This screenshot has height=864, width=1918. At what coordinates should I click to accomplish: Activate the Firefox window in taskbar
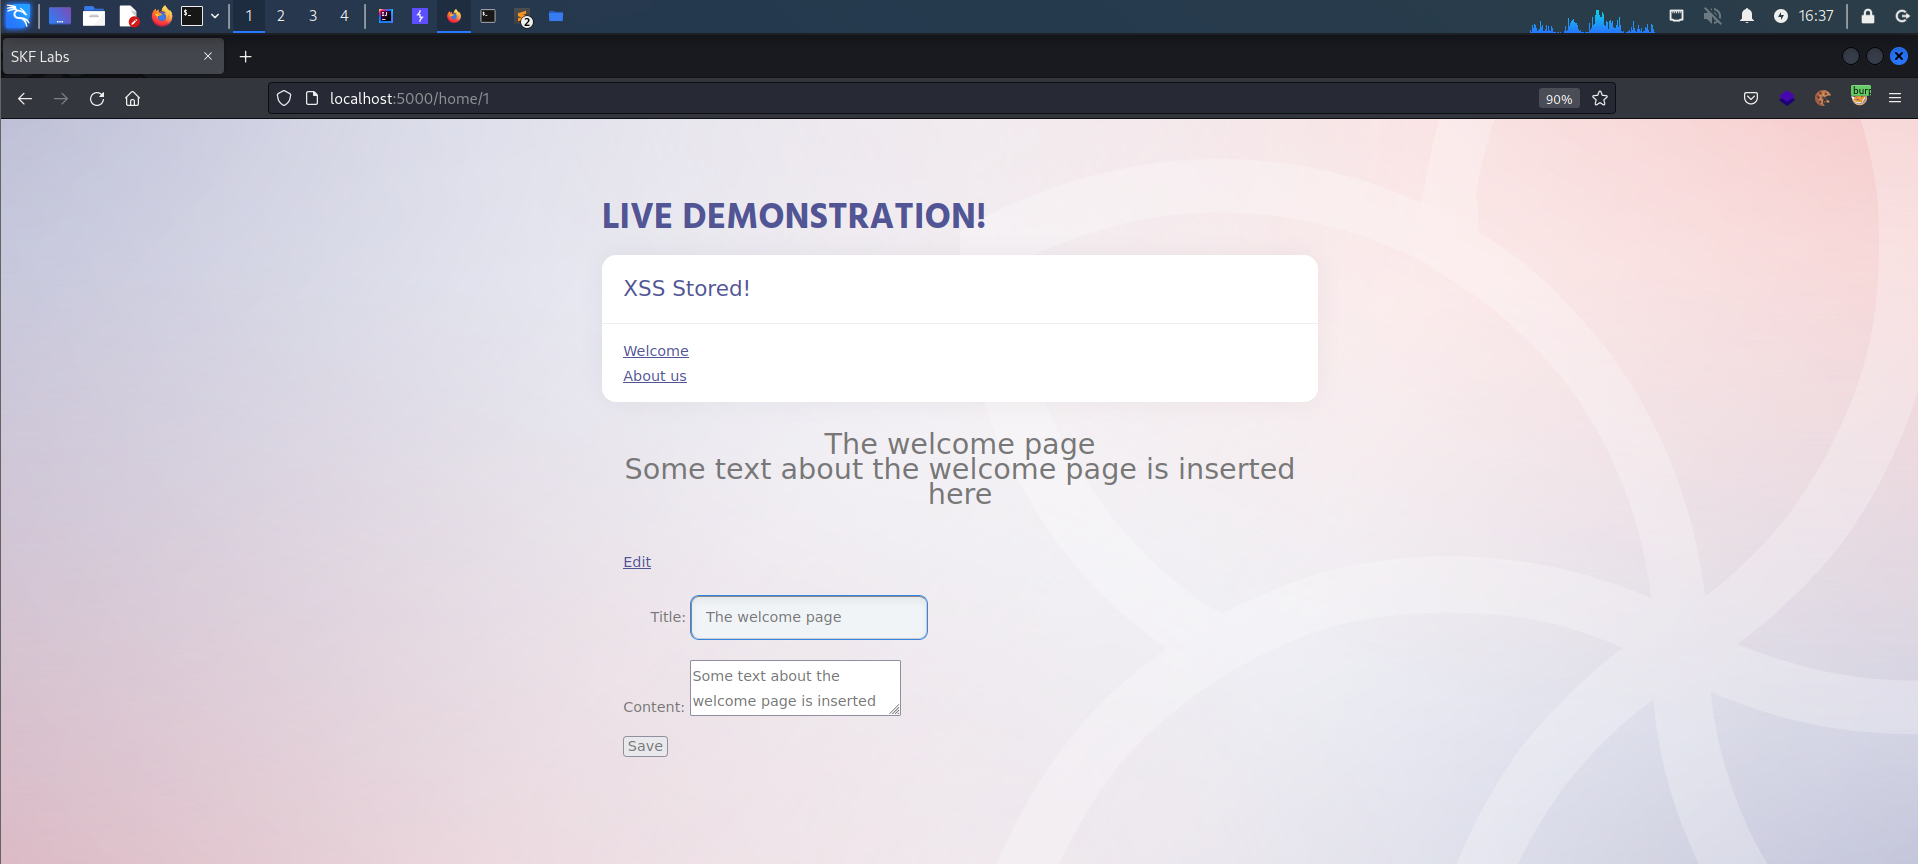[x=454, y=16]
